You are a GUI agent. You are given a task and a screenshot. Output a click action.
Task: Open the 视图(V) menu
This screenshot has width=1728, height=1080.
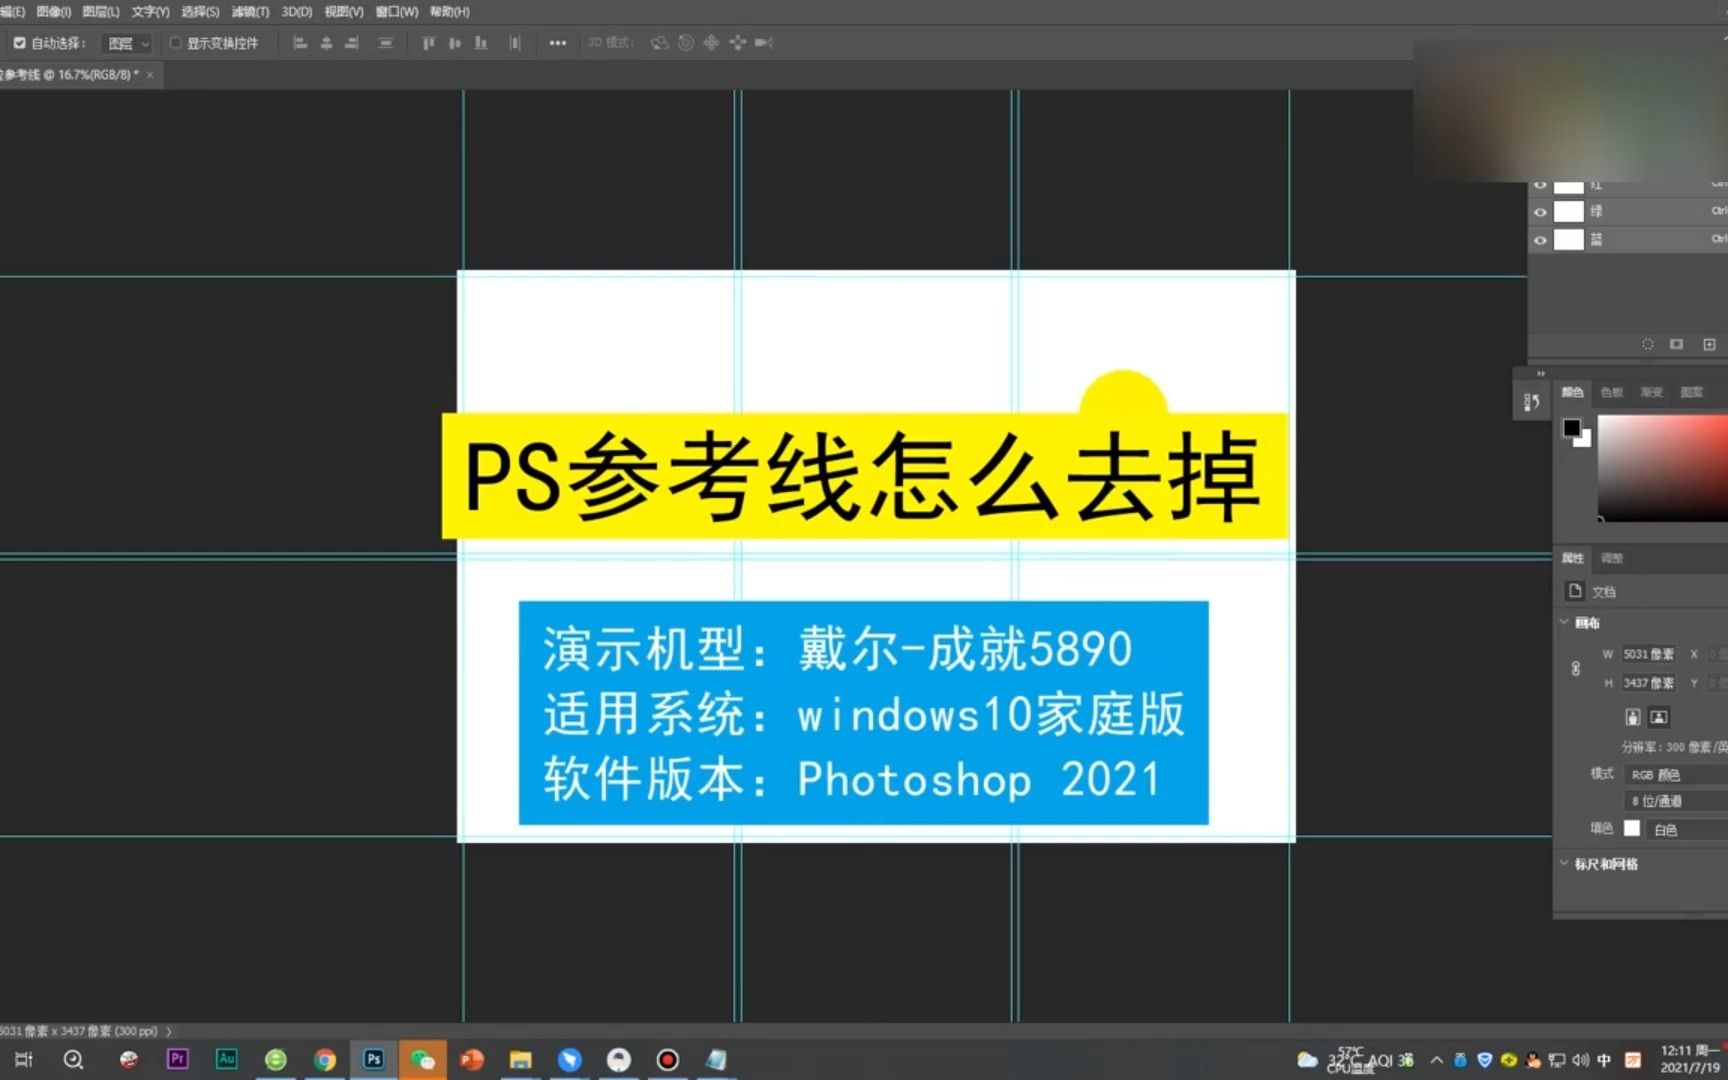(344, 12)
